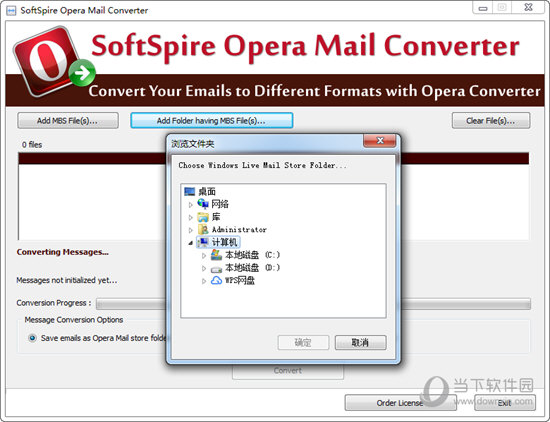The image size is (550, 422).
Task: Click the Local Disk C: drive icon
Action: click(216, 255)
